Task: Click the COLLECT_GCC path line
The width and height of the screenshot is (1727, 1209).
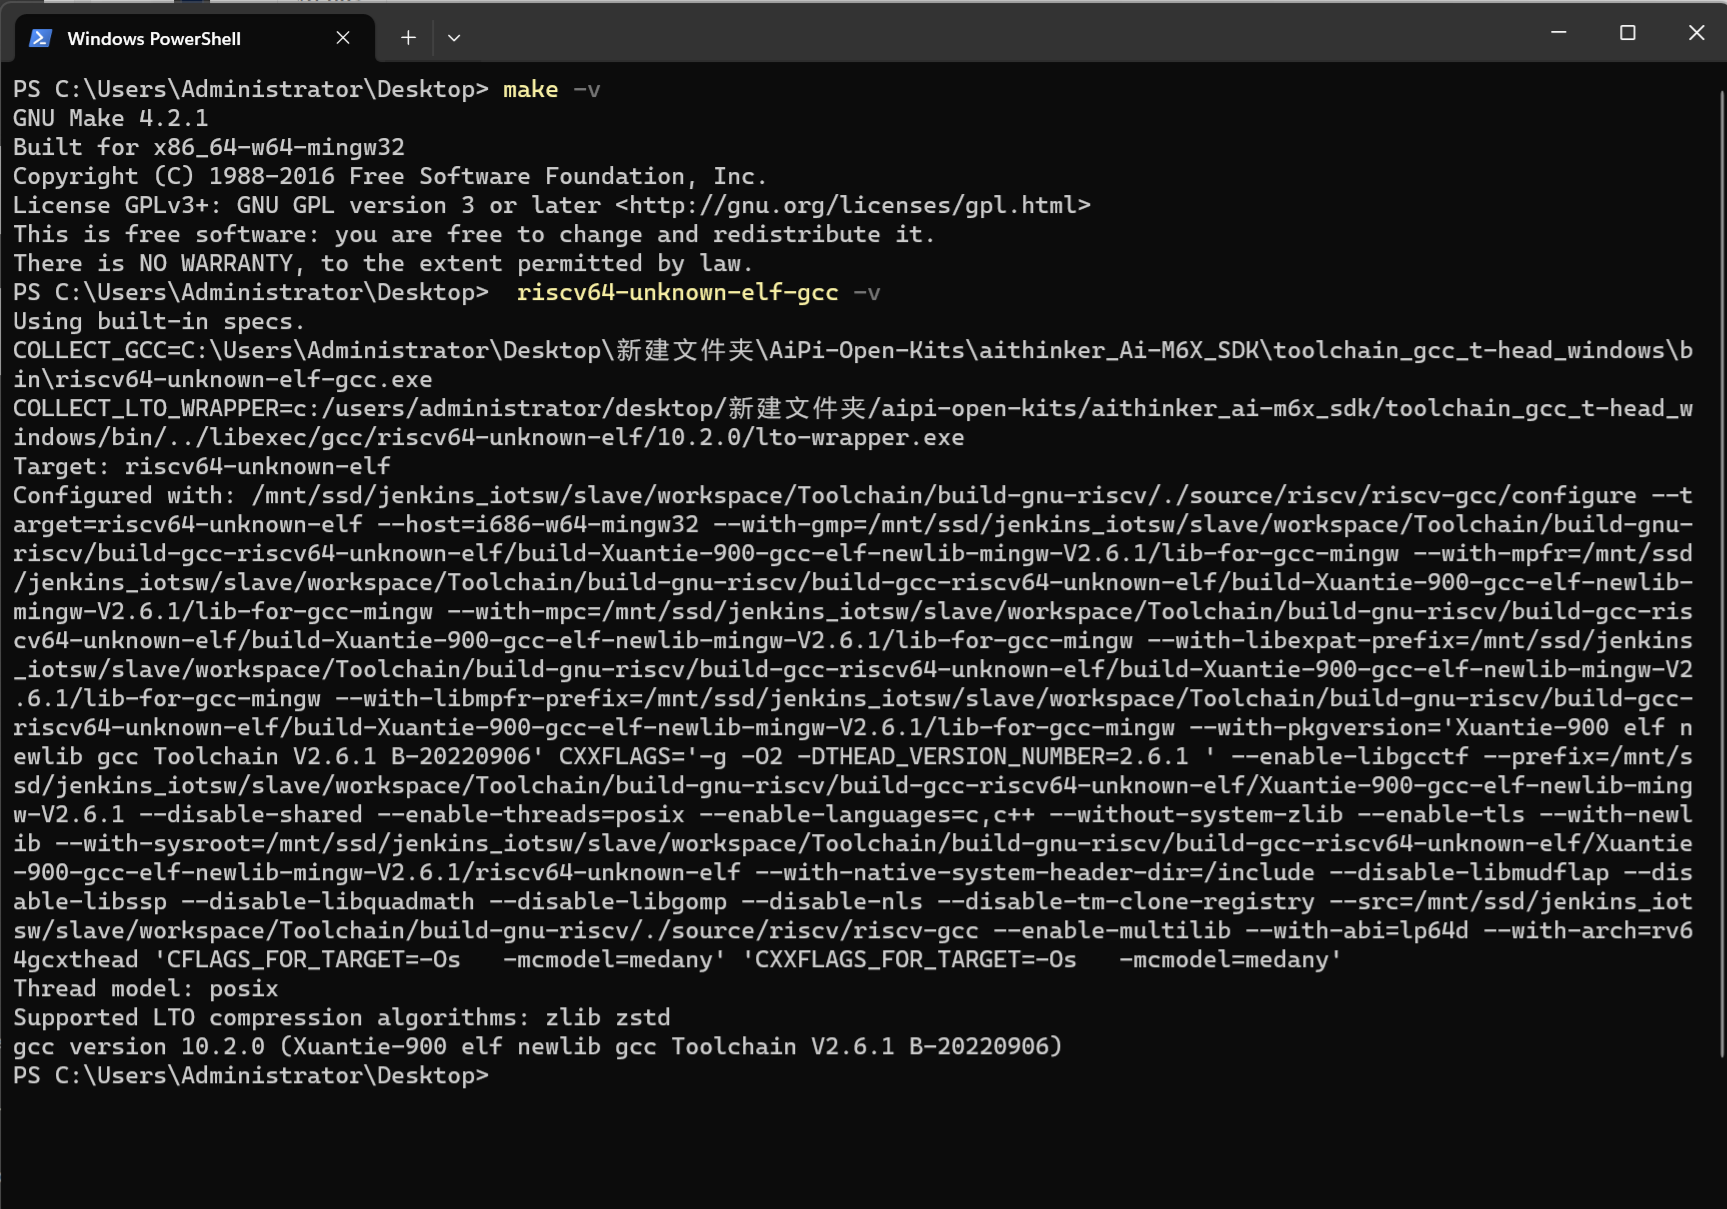Action: pos(853,365)
